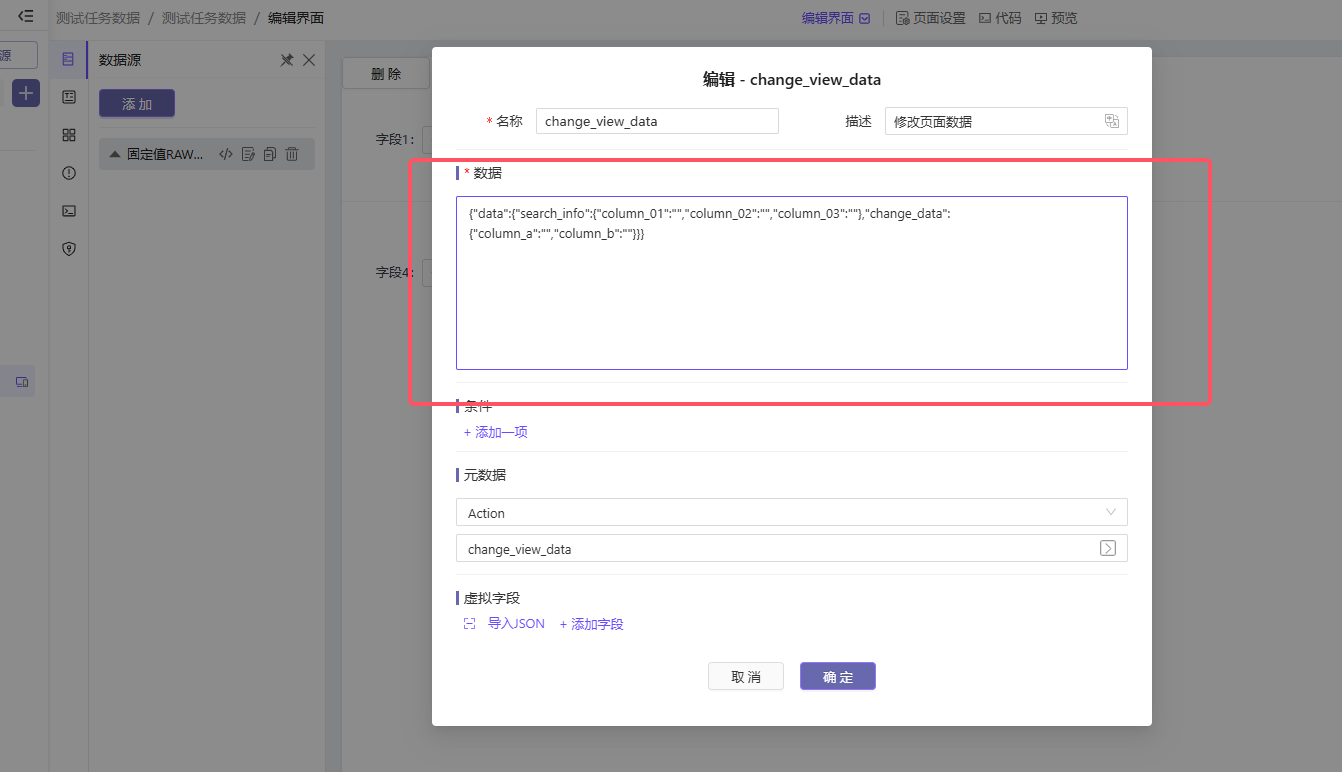Close the 数据源 panel

coord(309,60)
